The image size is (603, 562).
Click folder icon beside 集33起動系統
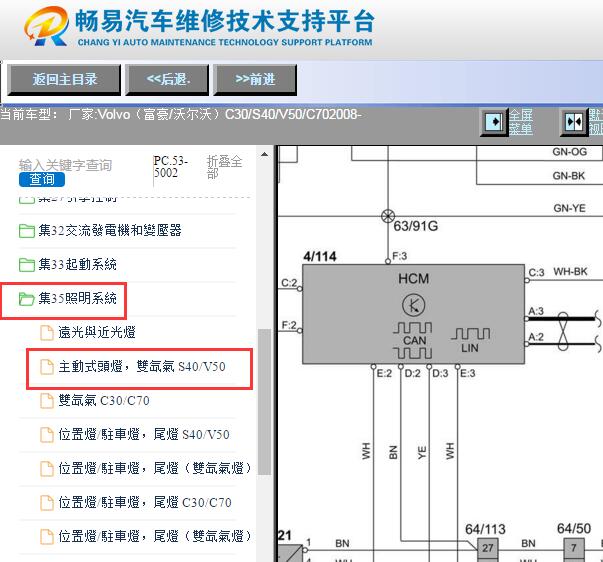click(27, 265)
